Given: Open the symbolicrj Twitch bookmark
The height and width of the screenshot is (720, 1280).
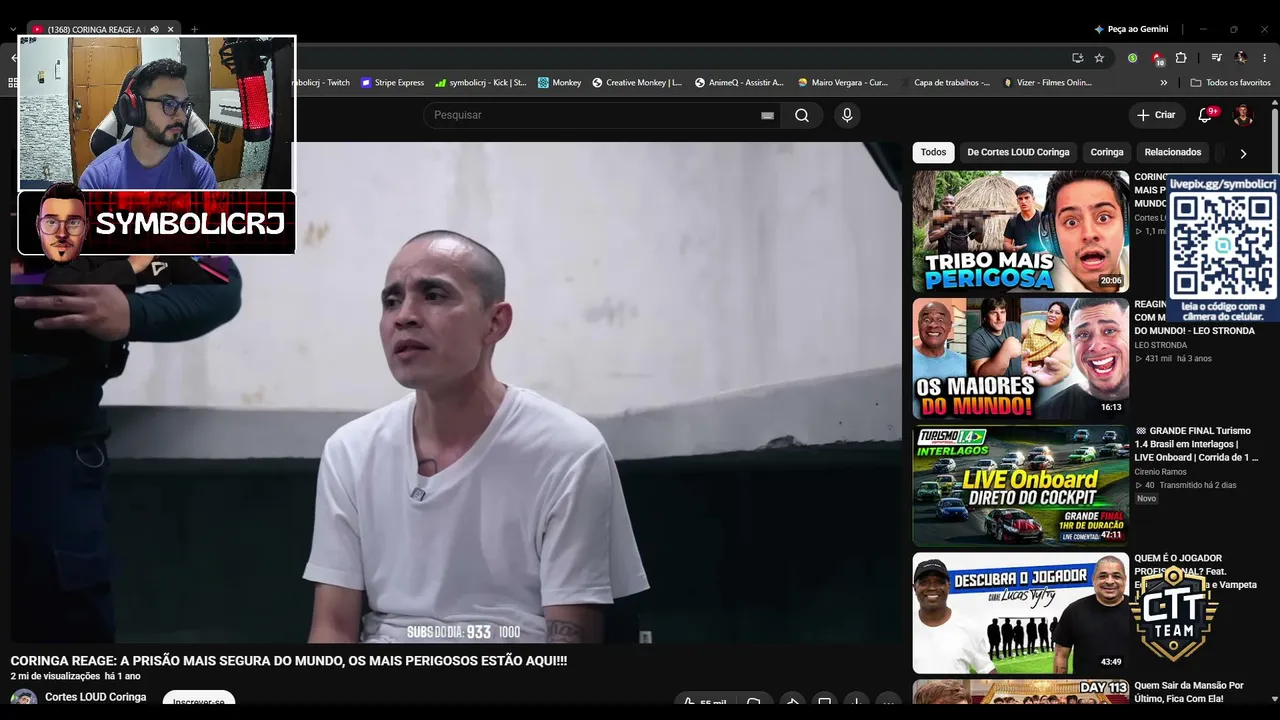Looking at the screenshot, I should click(x=322, y=83).
